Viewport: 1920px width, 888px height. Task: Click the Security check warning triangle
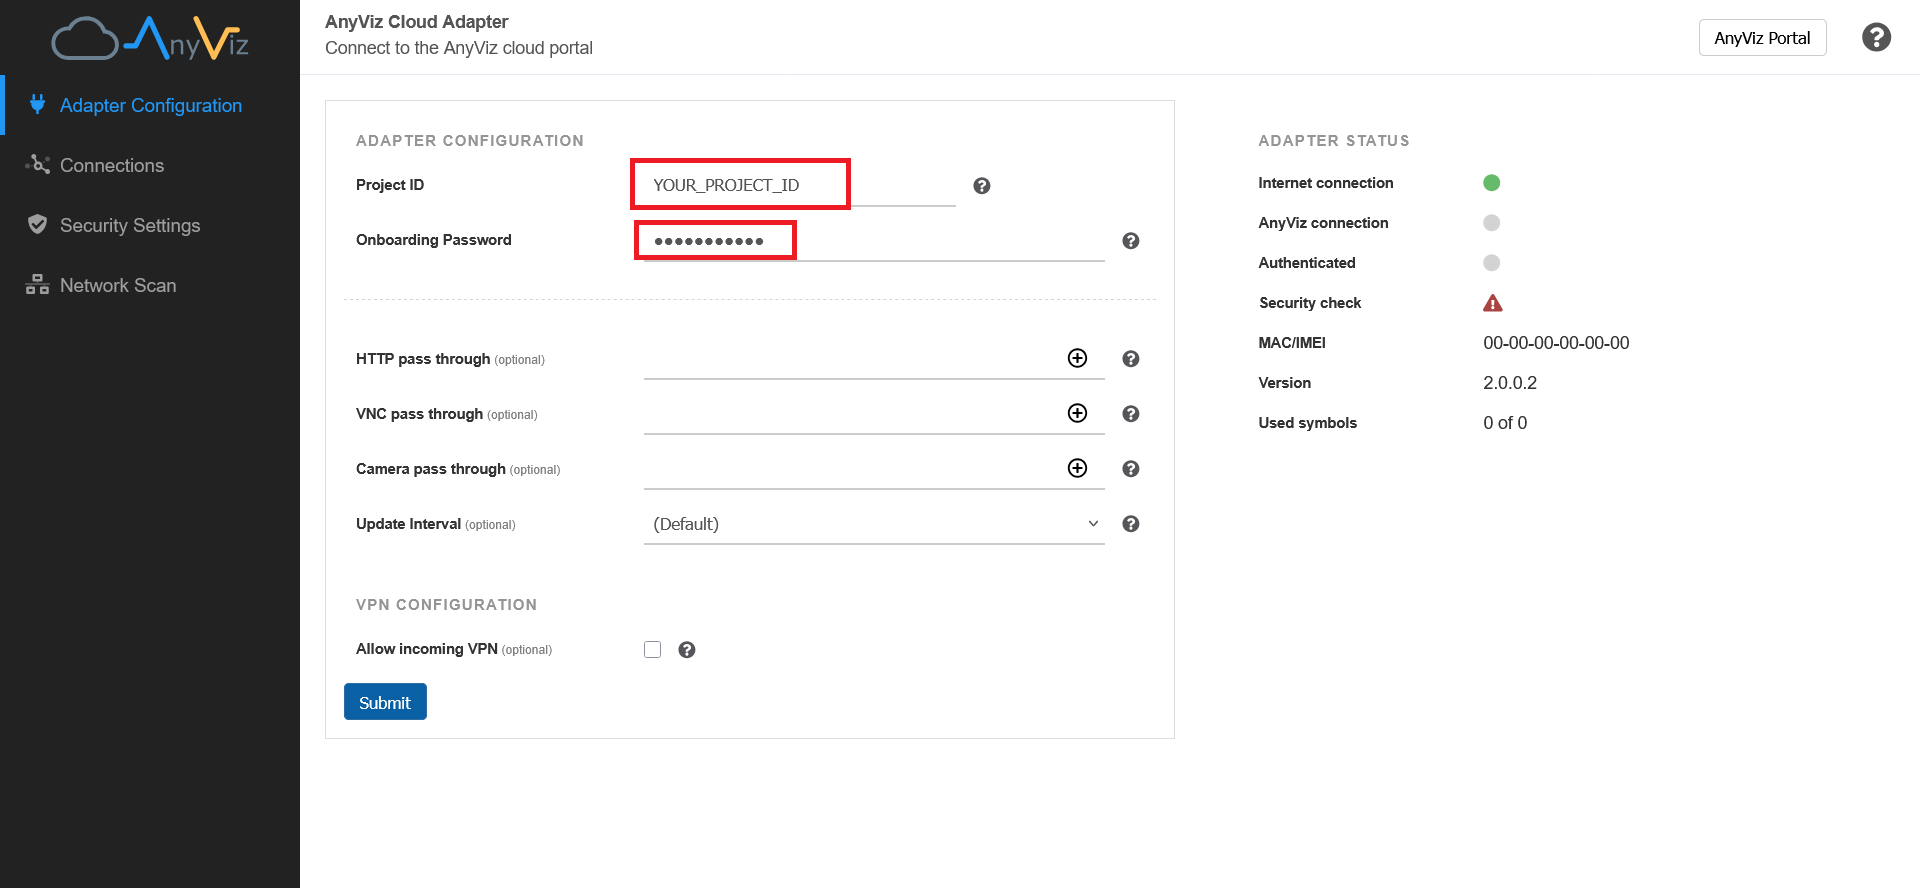[x=1492, y=303]
